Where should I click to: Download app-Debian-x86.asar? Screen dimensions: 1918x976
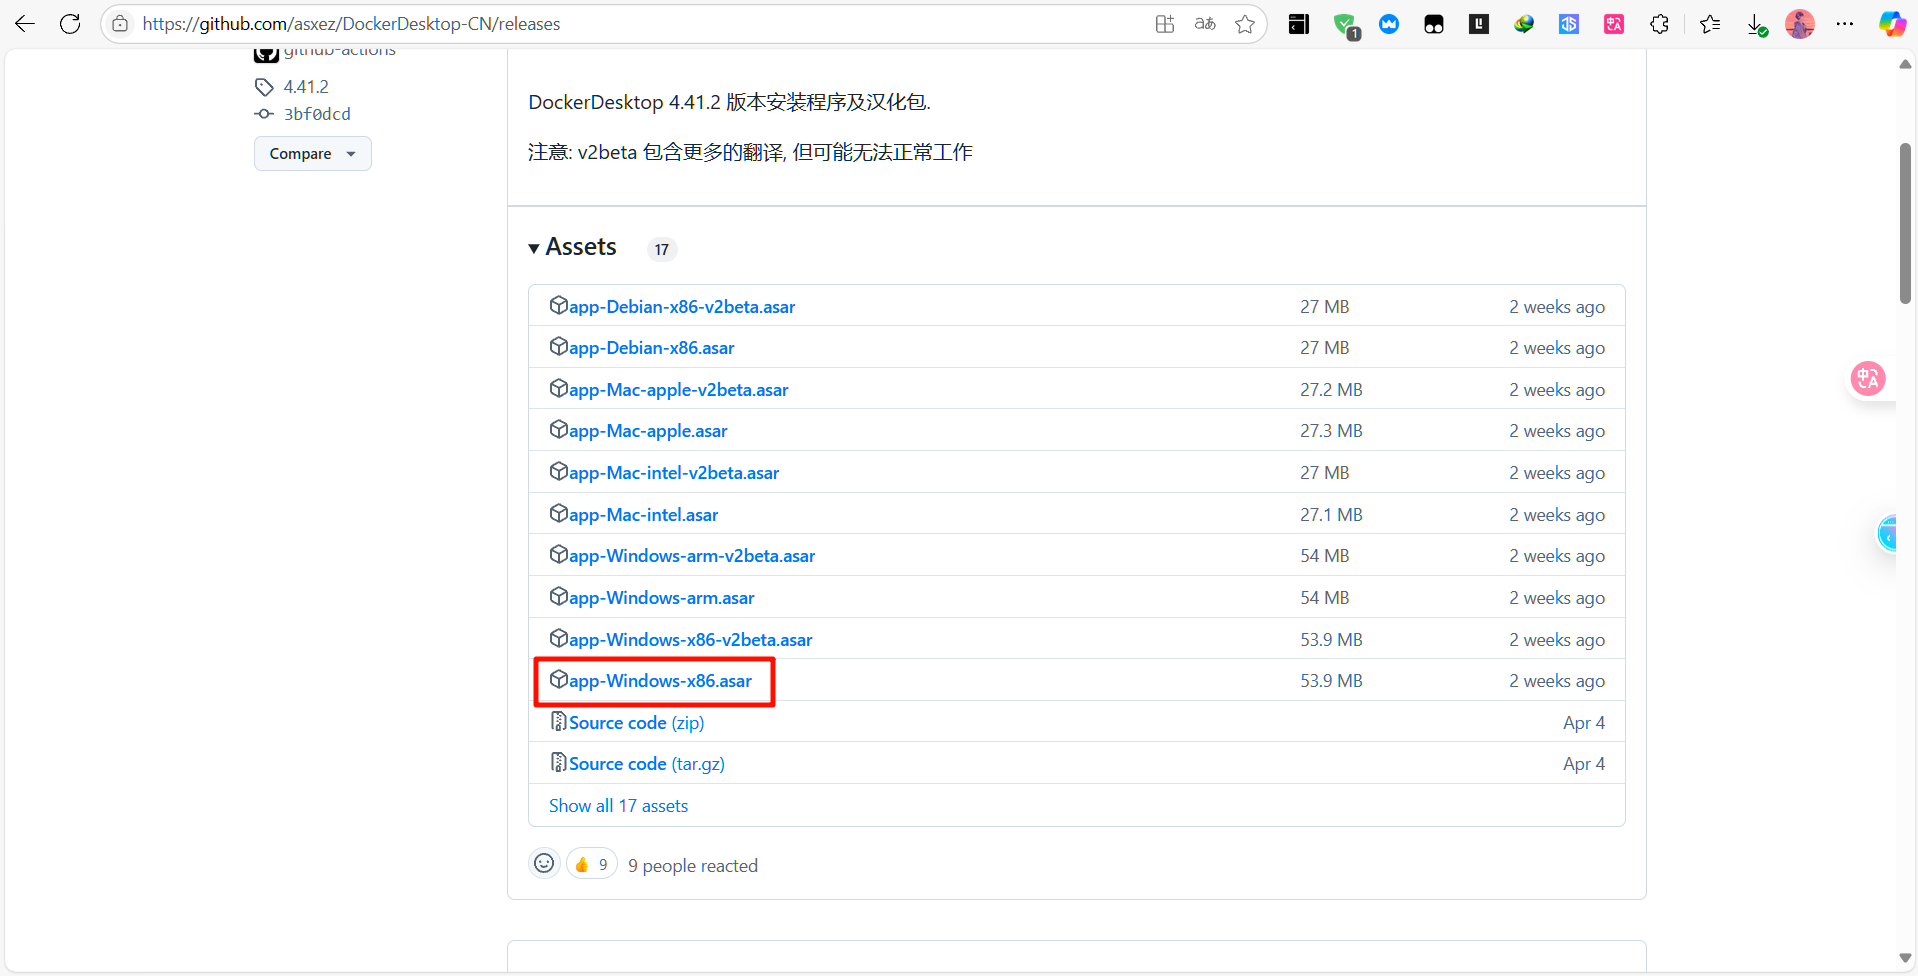(651, 347)
